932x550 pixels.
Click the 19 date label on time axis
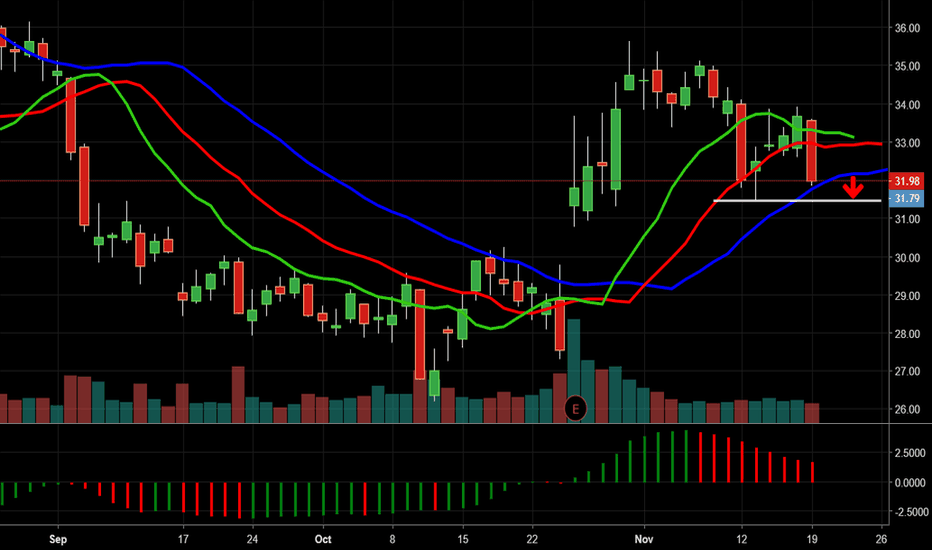point(812,539)
